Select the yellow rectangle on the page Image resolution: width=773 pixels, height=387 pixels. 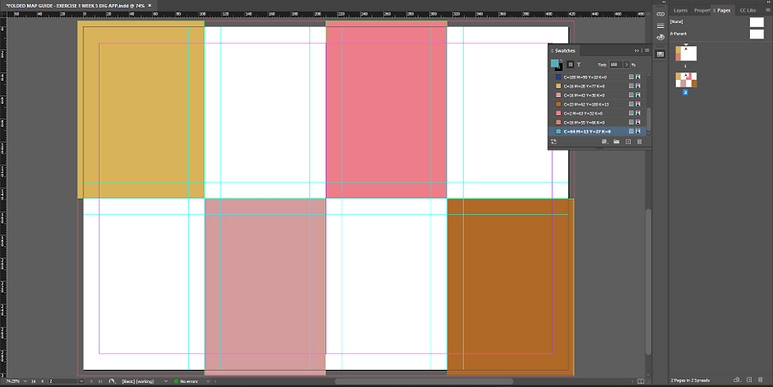click(141, 109)
